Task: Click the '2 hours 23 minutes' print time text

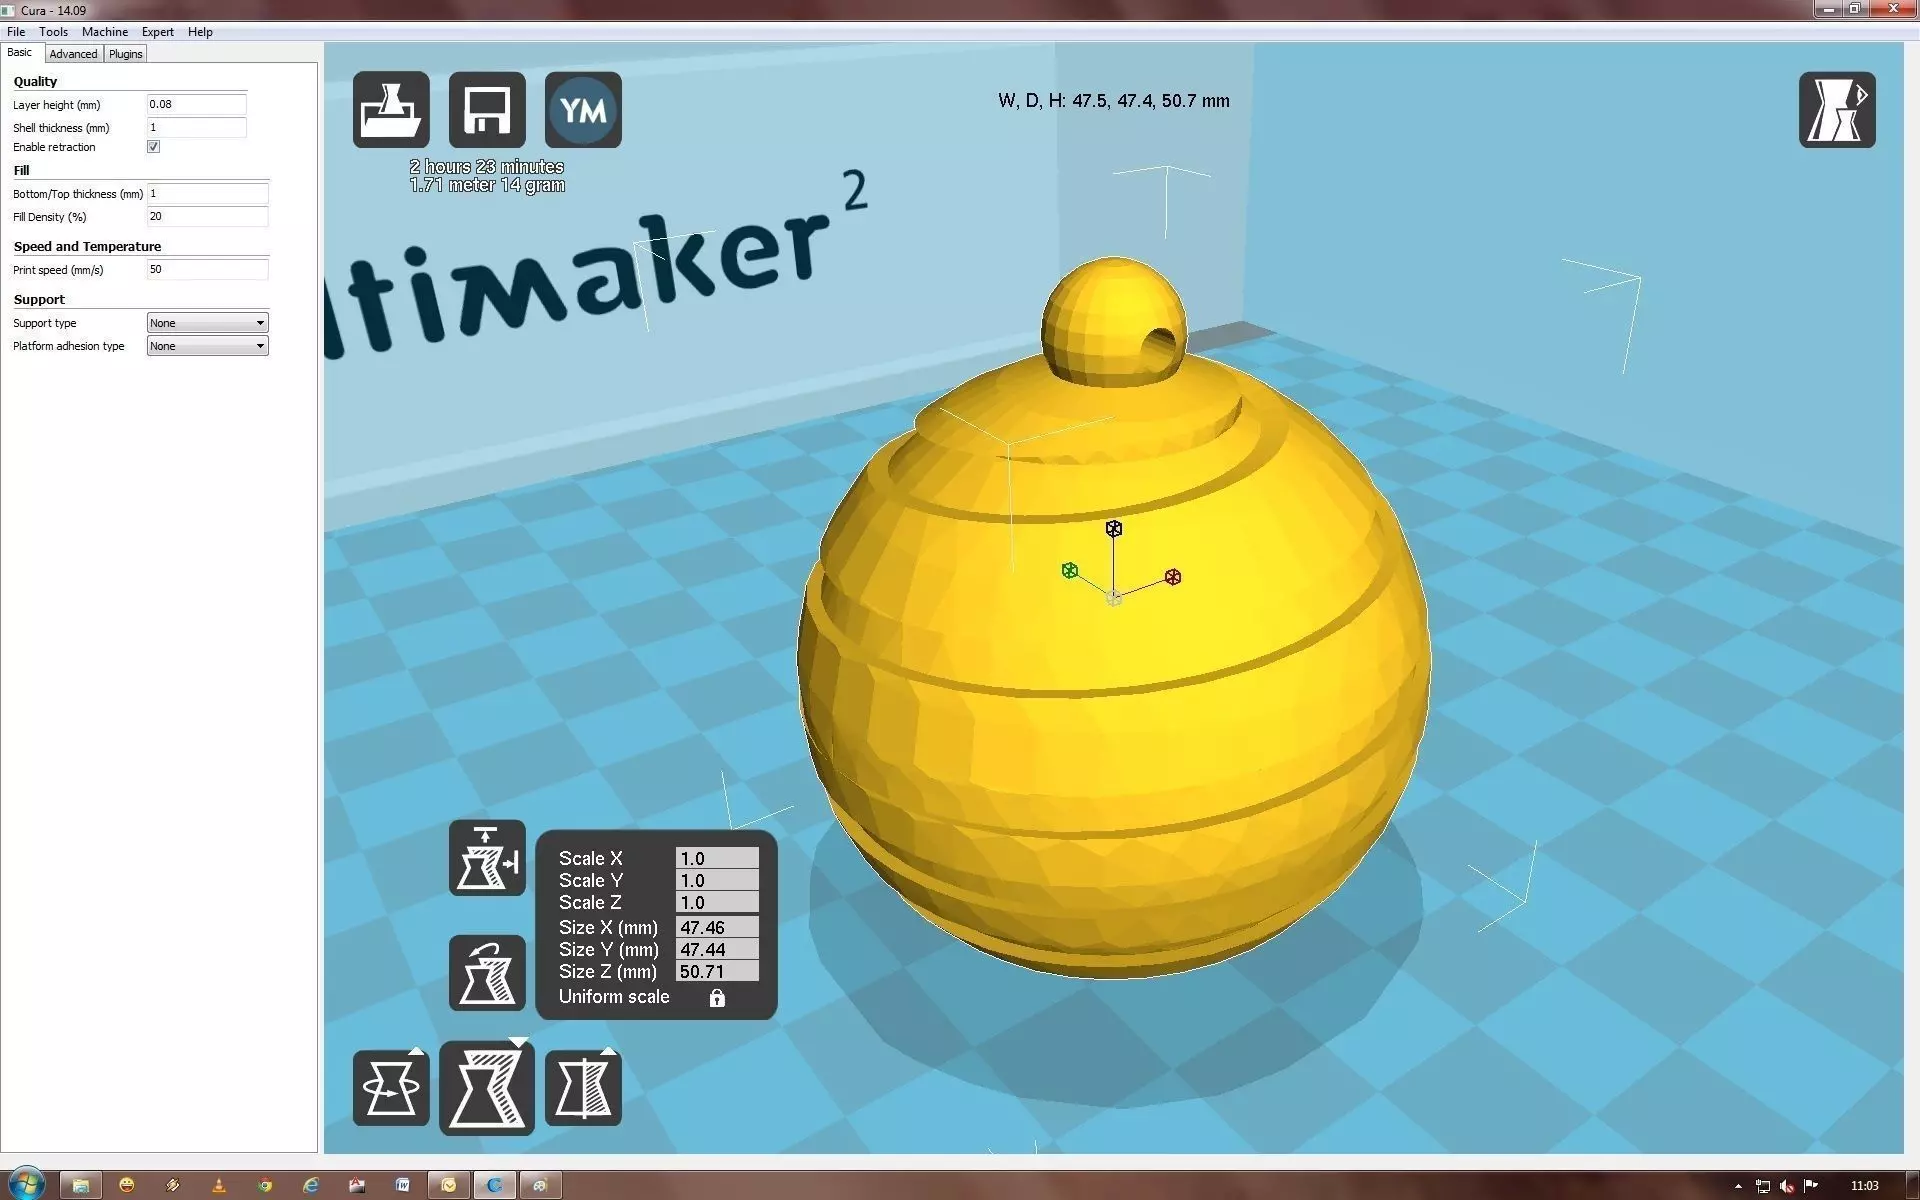Action: (x=487, y=167)
